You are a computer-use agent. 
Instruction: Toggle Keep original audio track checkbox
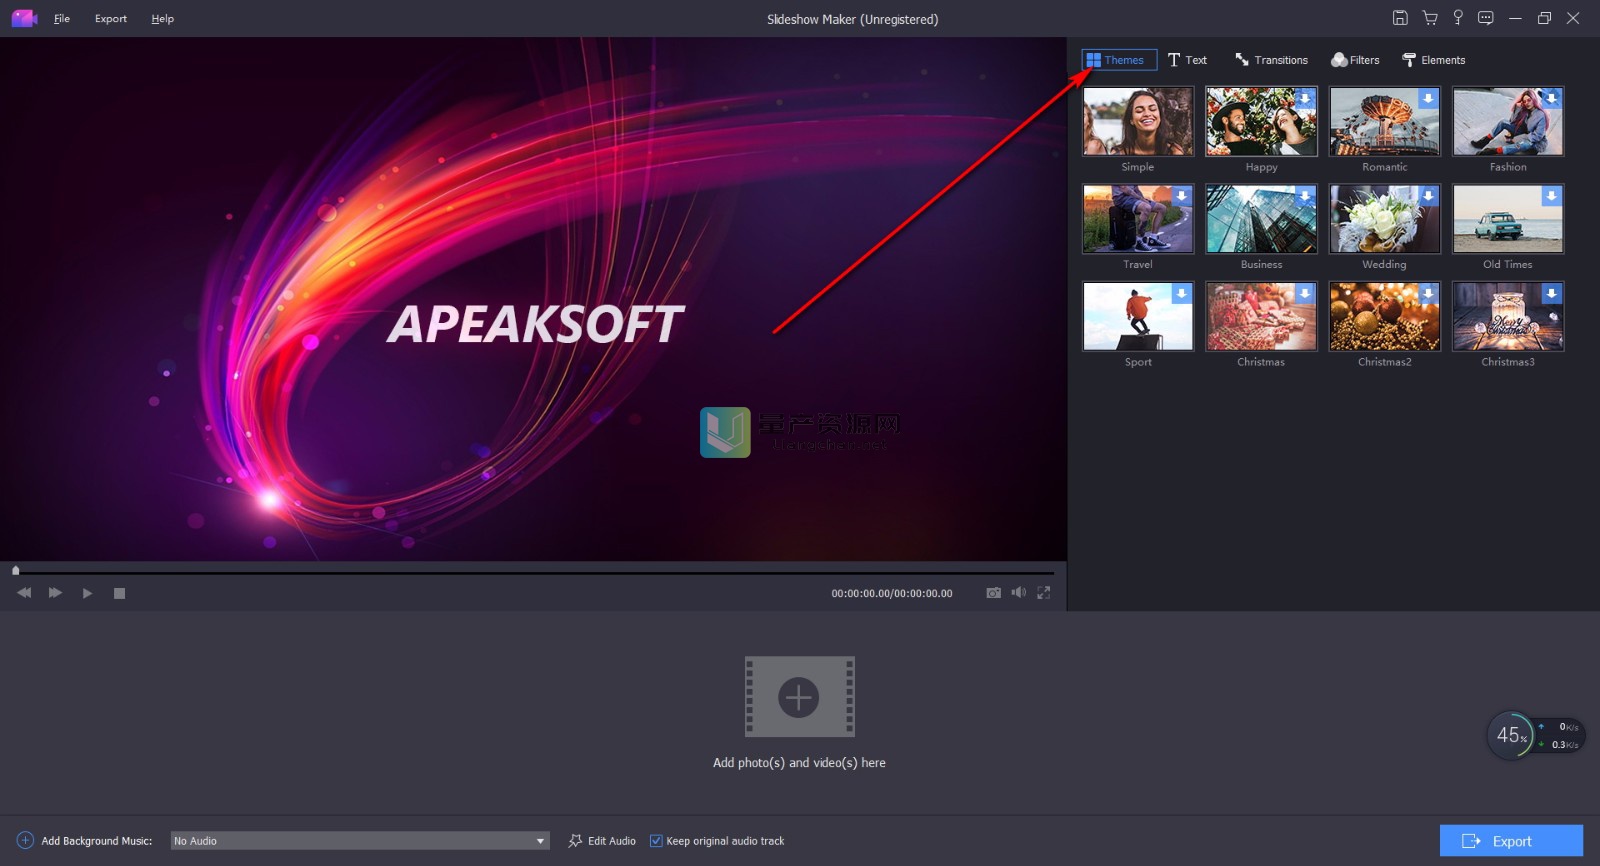pos(656,841)
